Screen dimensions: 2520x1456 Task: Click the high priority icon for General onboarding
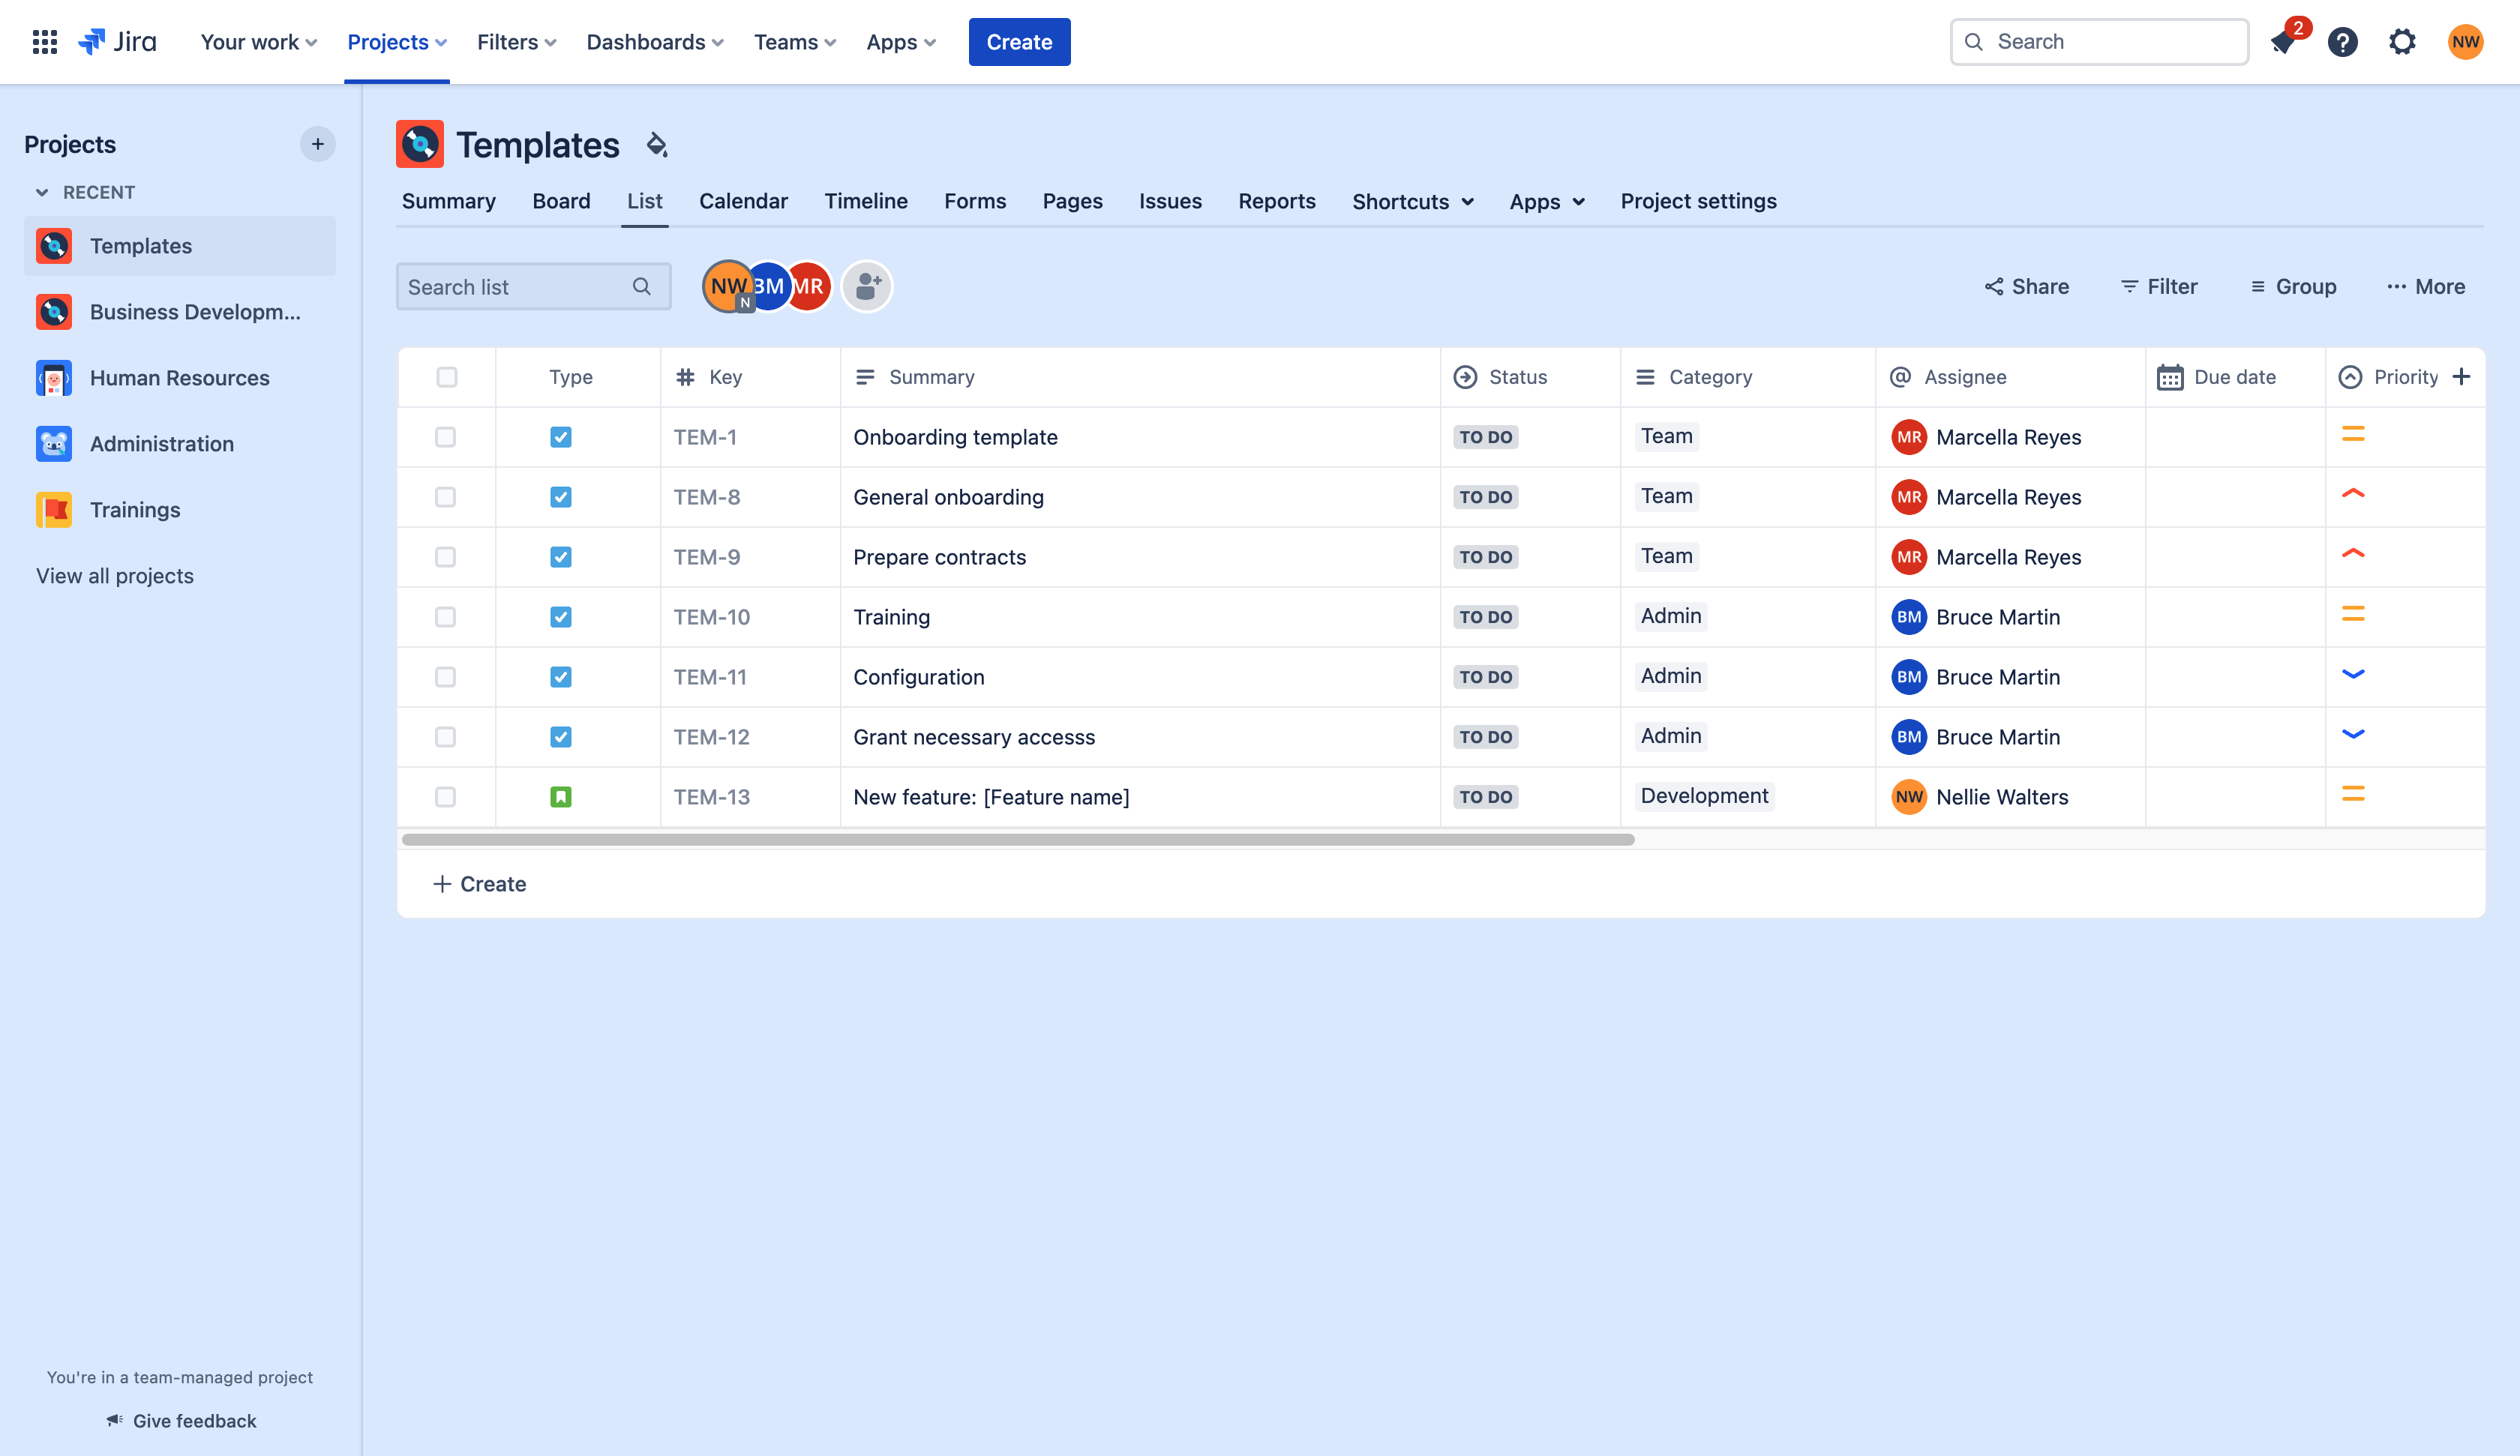click(x=2353, y=494)
